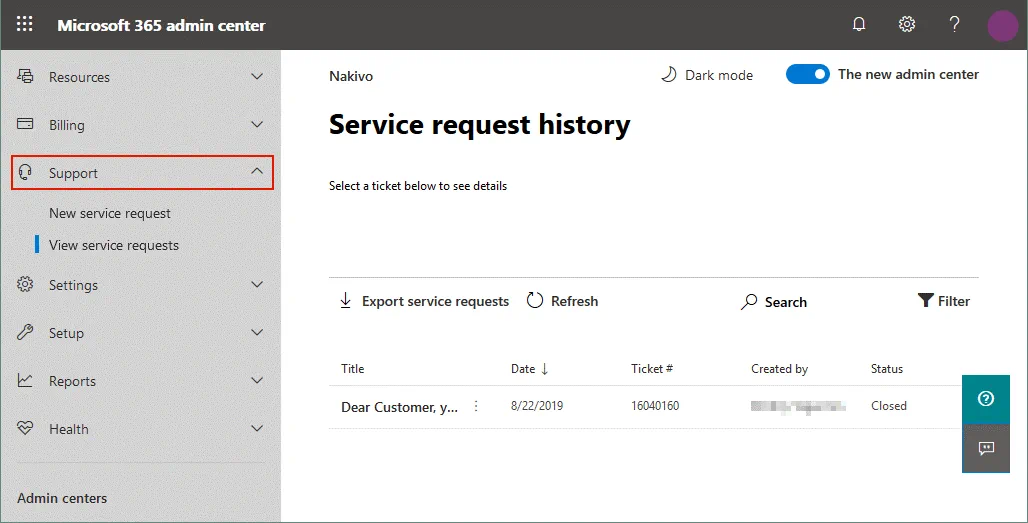Toggle the new admin center switch
This screenshot has width=1028, height=523.
click(807, 75)
